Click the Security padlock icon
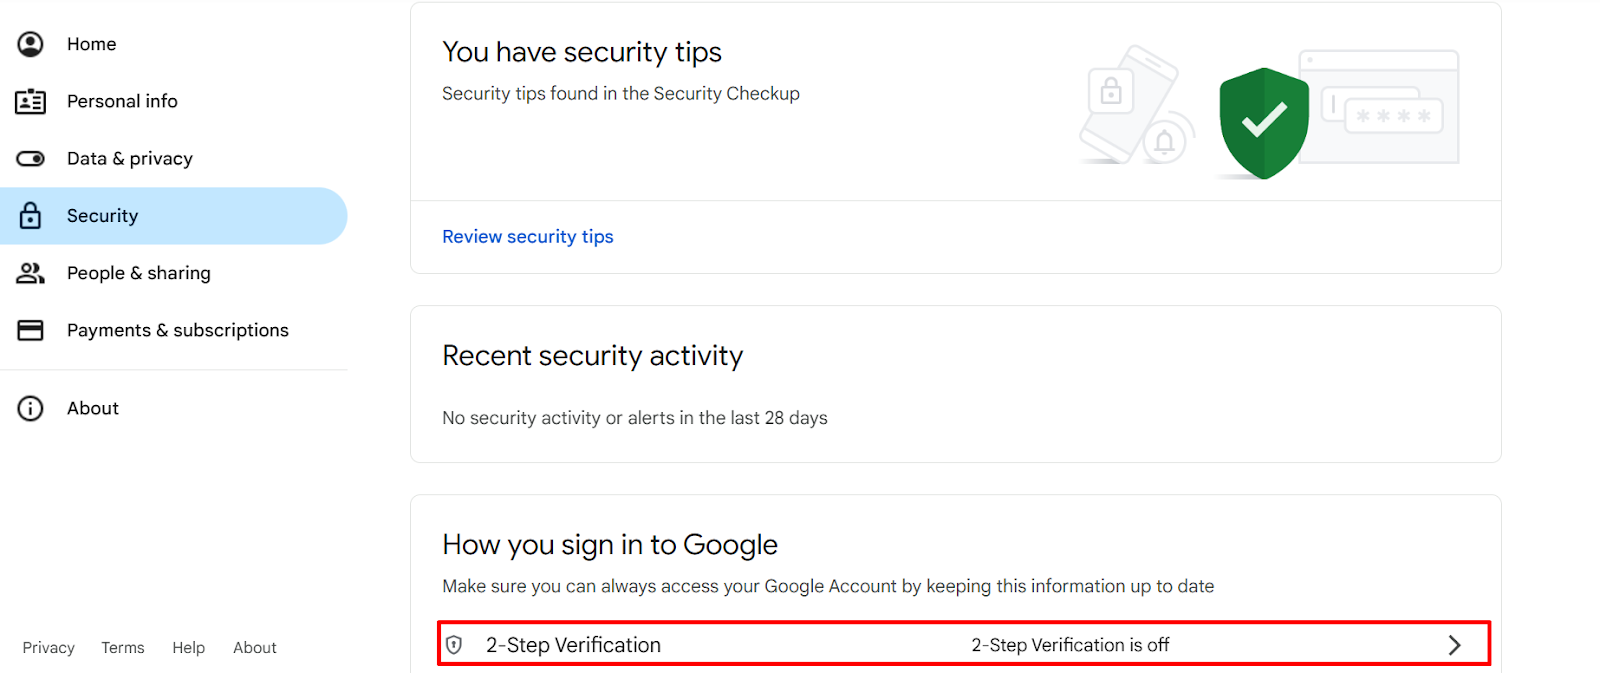 click(x=31, y=215)
